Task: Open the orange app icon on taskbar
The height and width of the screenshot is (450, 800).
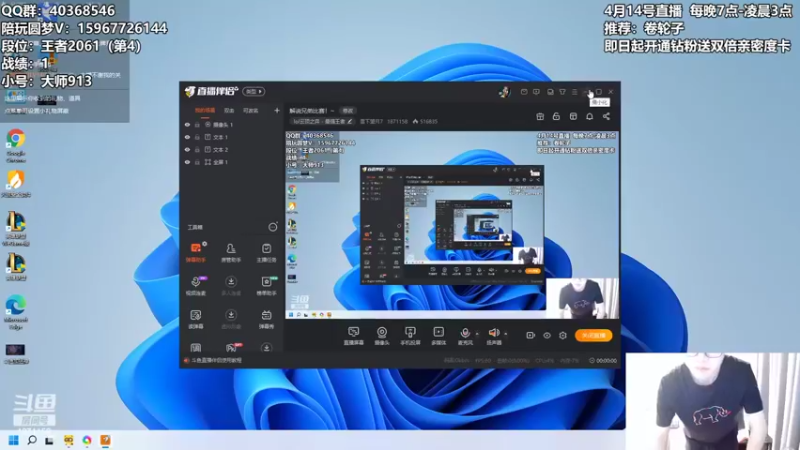Action: [x=105, y=440]
